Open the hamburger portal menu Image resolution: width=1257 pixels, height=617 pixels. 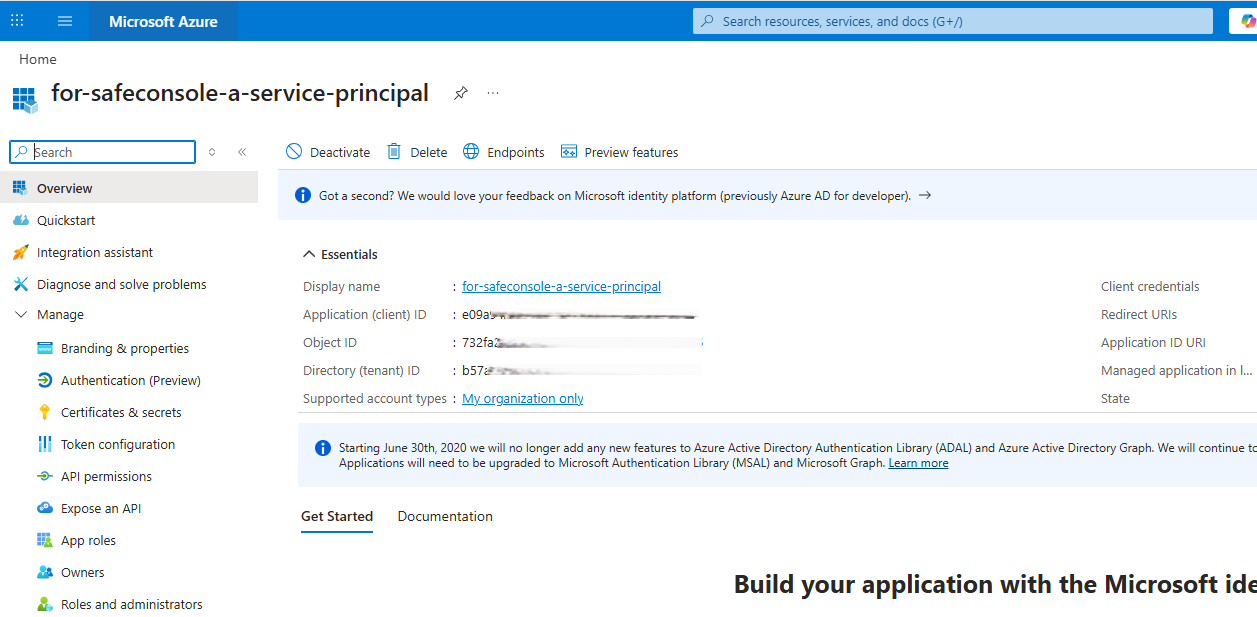[x=65, y=21]
